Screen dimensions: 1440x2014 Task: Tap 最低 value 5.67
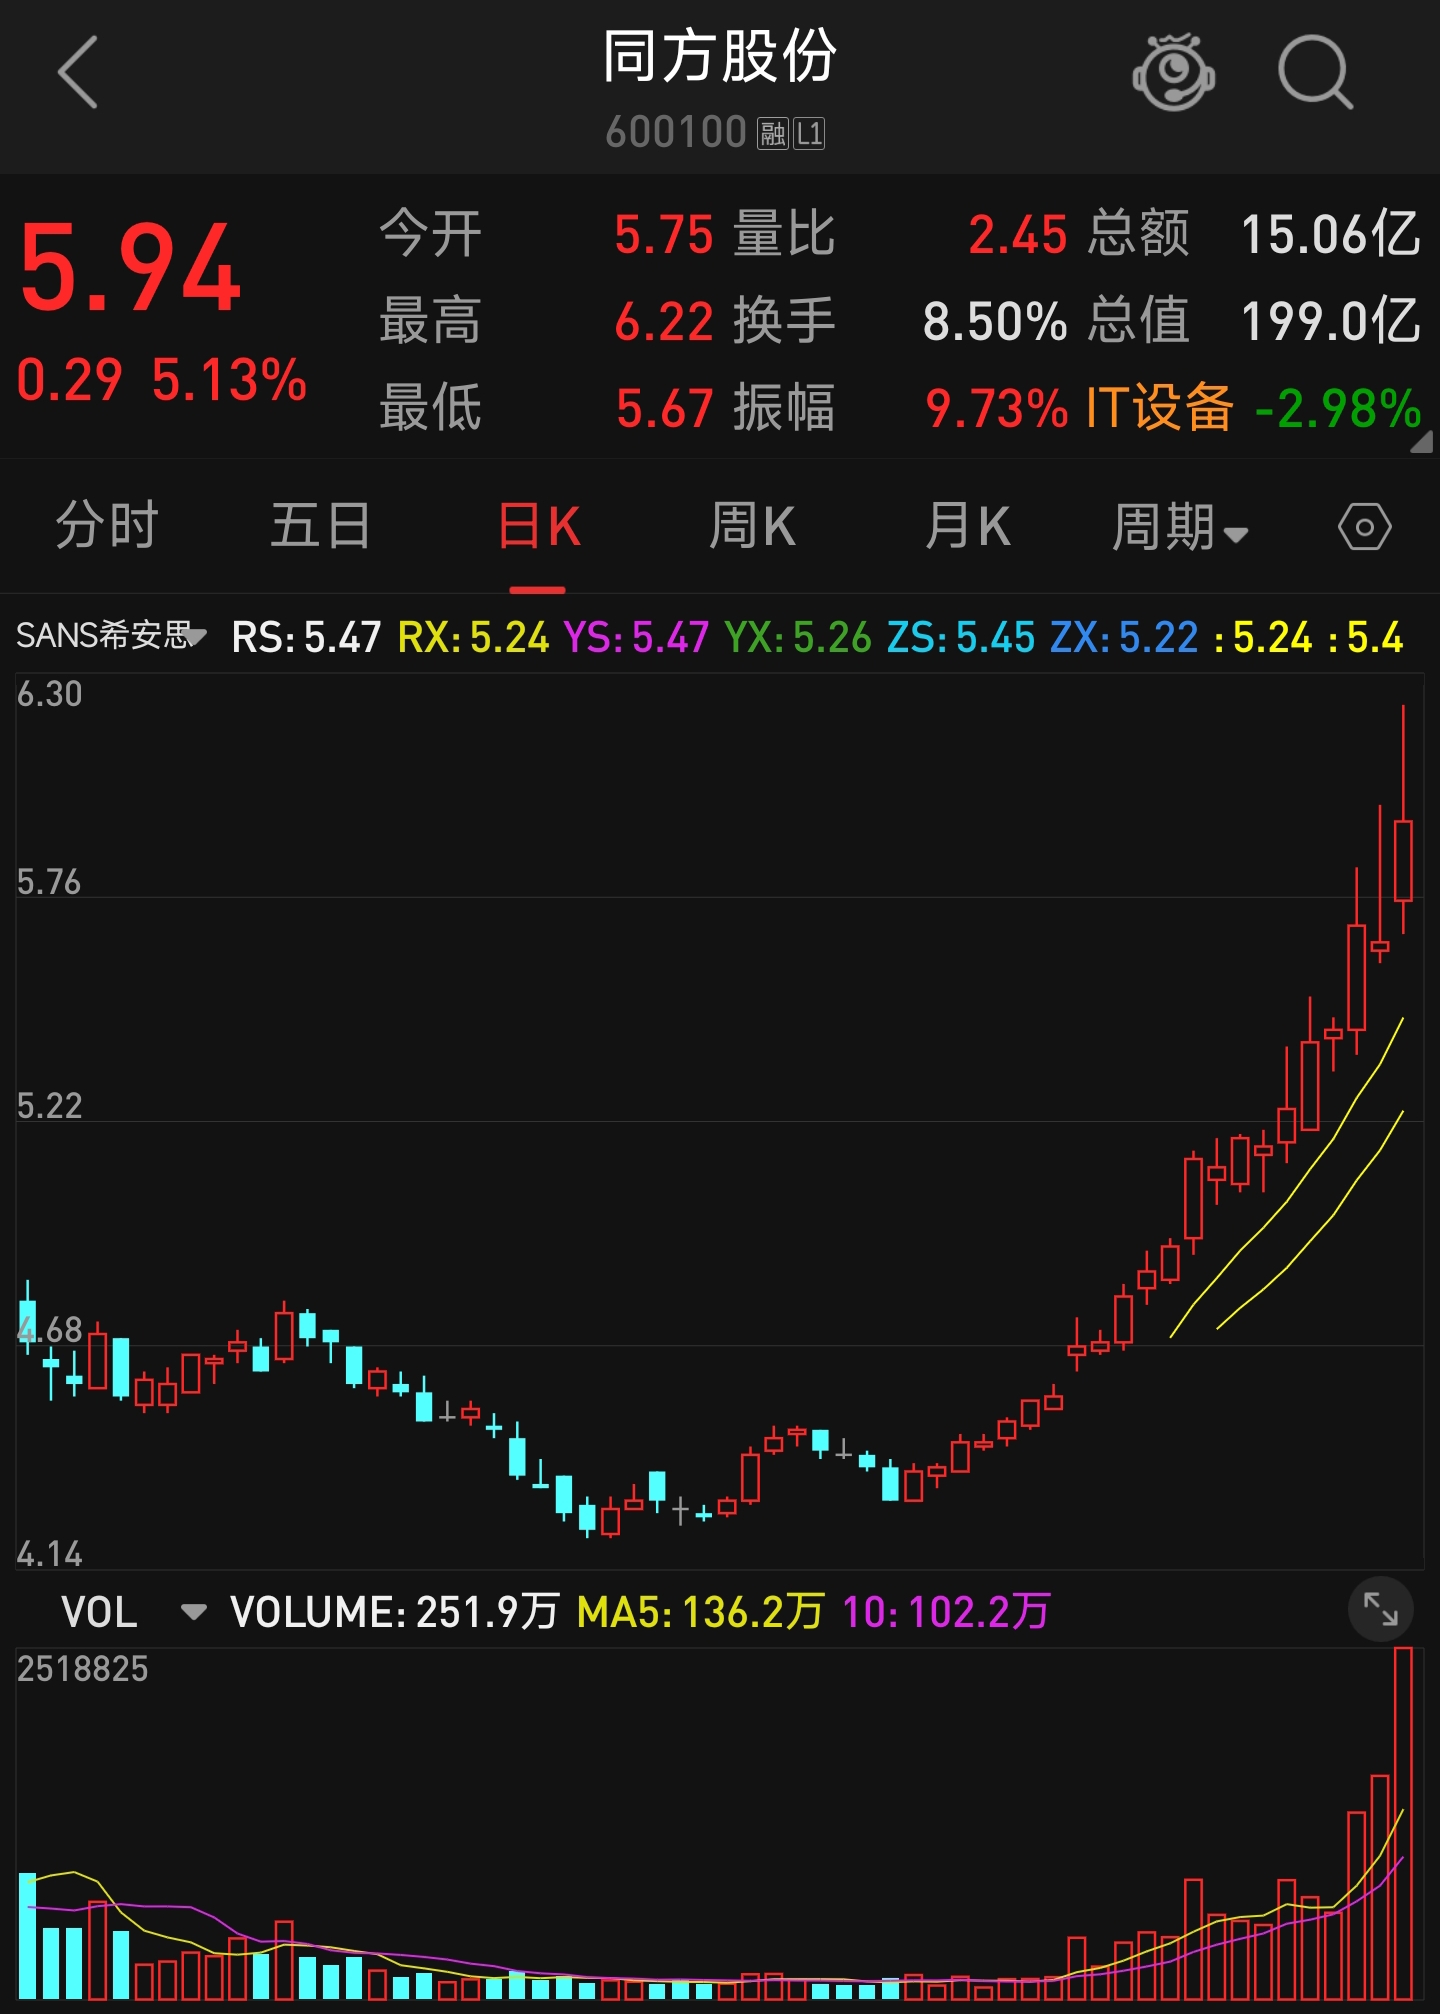tap(664, 408)
